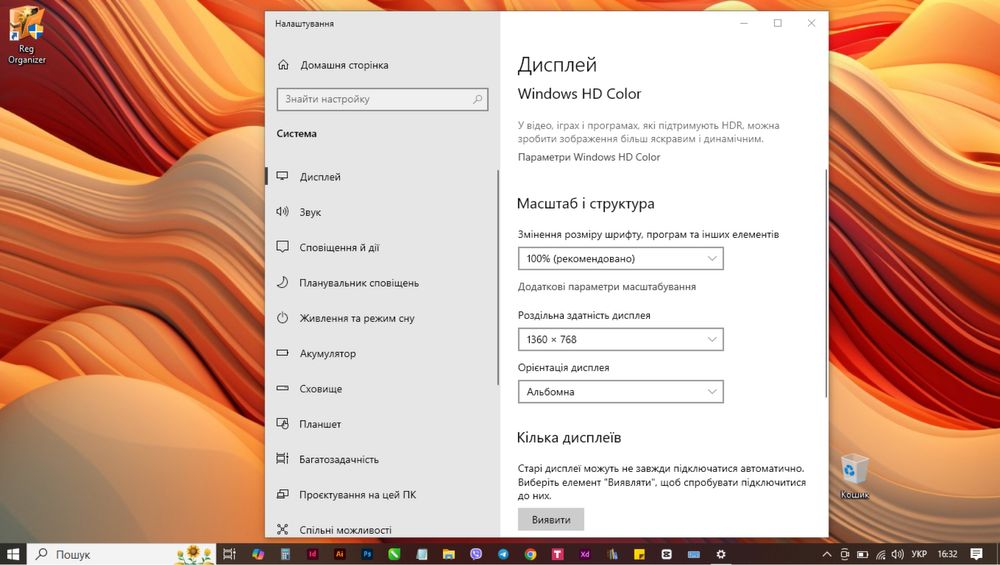The width and height of the screenshot is (1000, 565).
Task: Open Reg Organizer desktop shortcut
Action: 27,35
